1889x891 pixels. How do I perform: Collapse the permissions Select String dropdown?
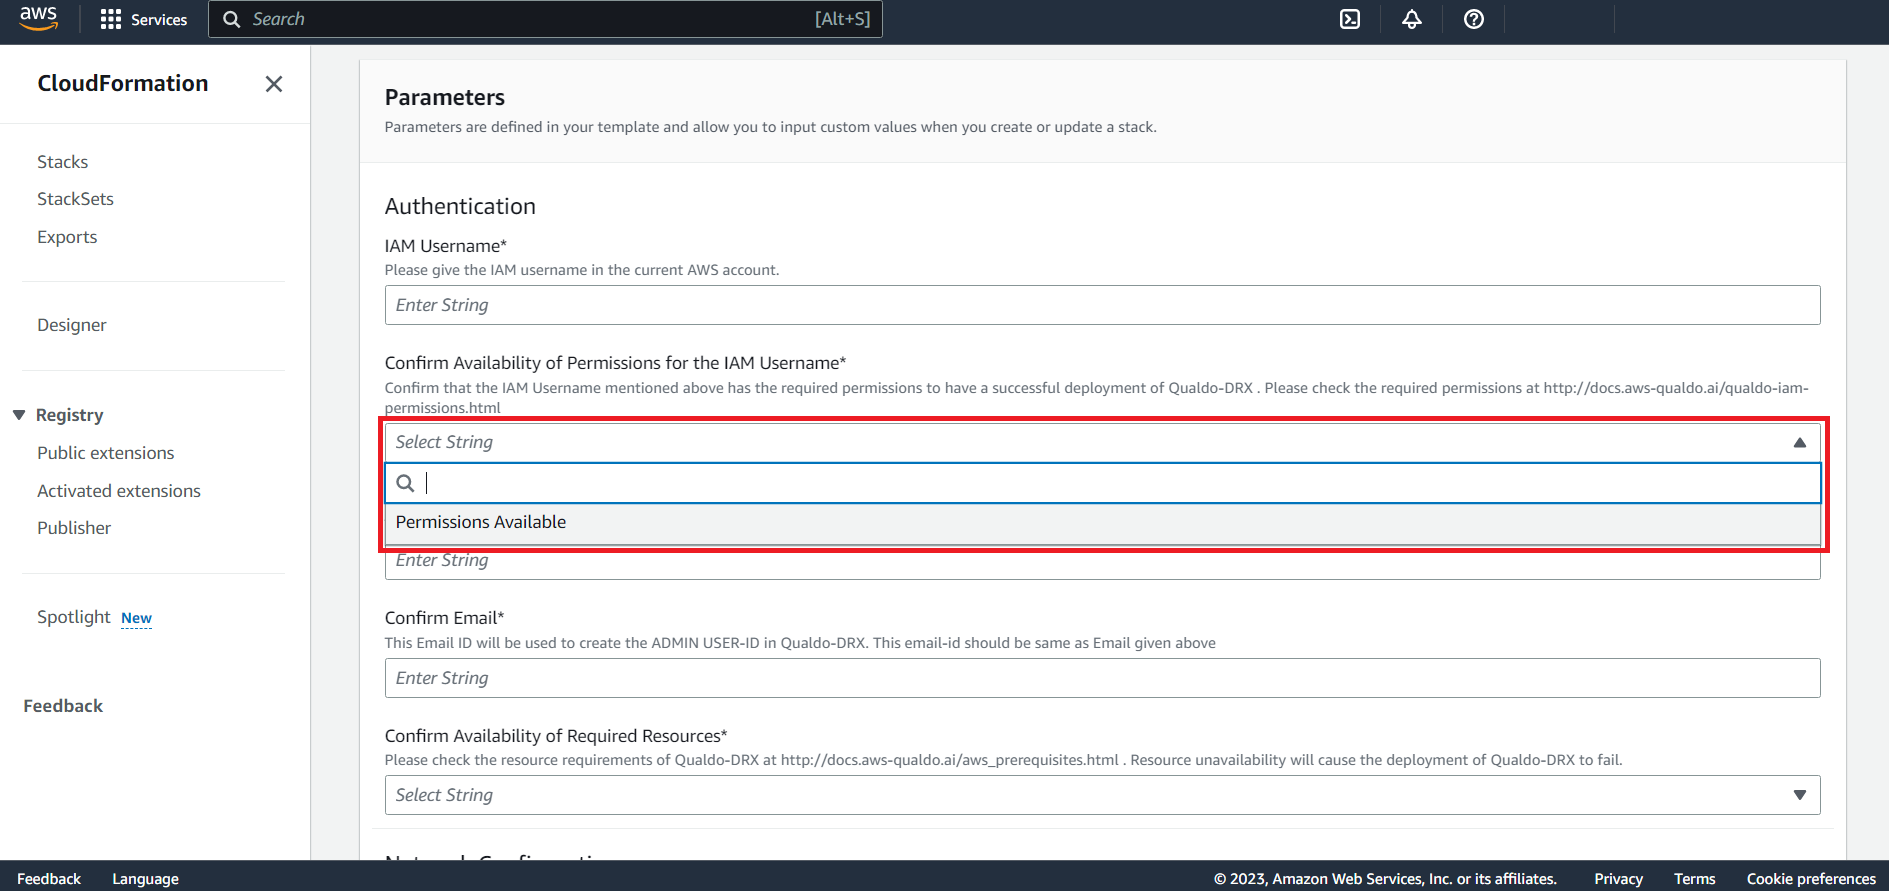[1102, 442]
